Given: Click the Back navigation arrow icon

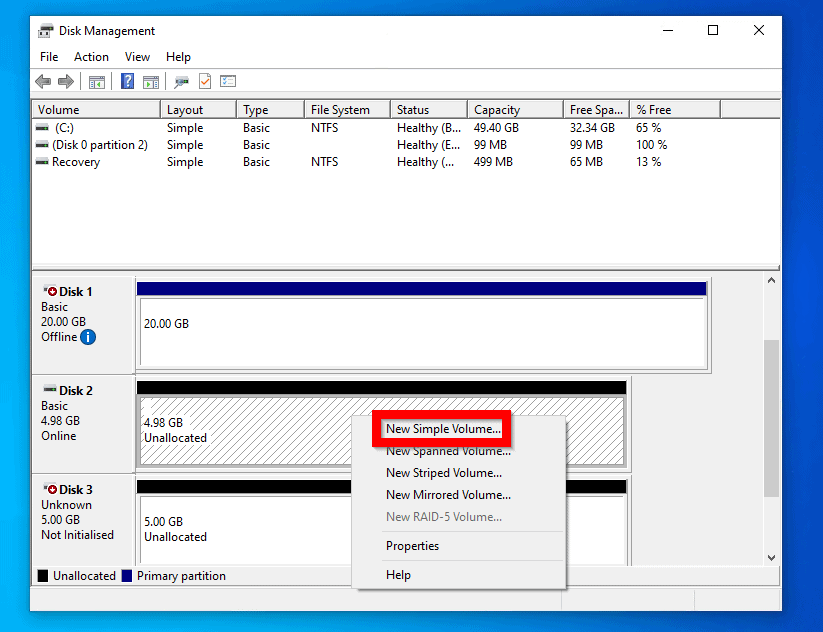Looking at the screenshot, I should [x=42, y=81].
